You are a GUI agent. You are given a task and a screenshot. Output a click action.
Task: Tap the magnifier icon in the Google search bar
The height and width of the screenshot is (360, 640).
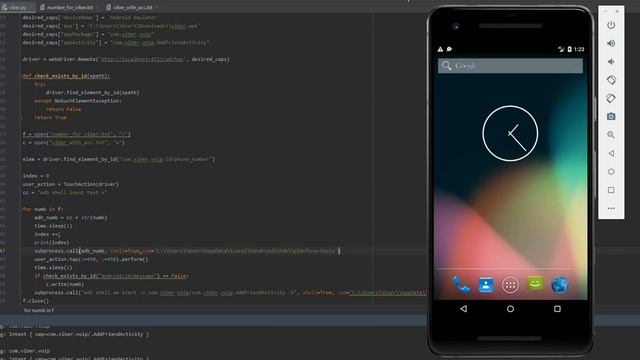[447, 66]
